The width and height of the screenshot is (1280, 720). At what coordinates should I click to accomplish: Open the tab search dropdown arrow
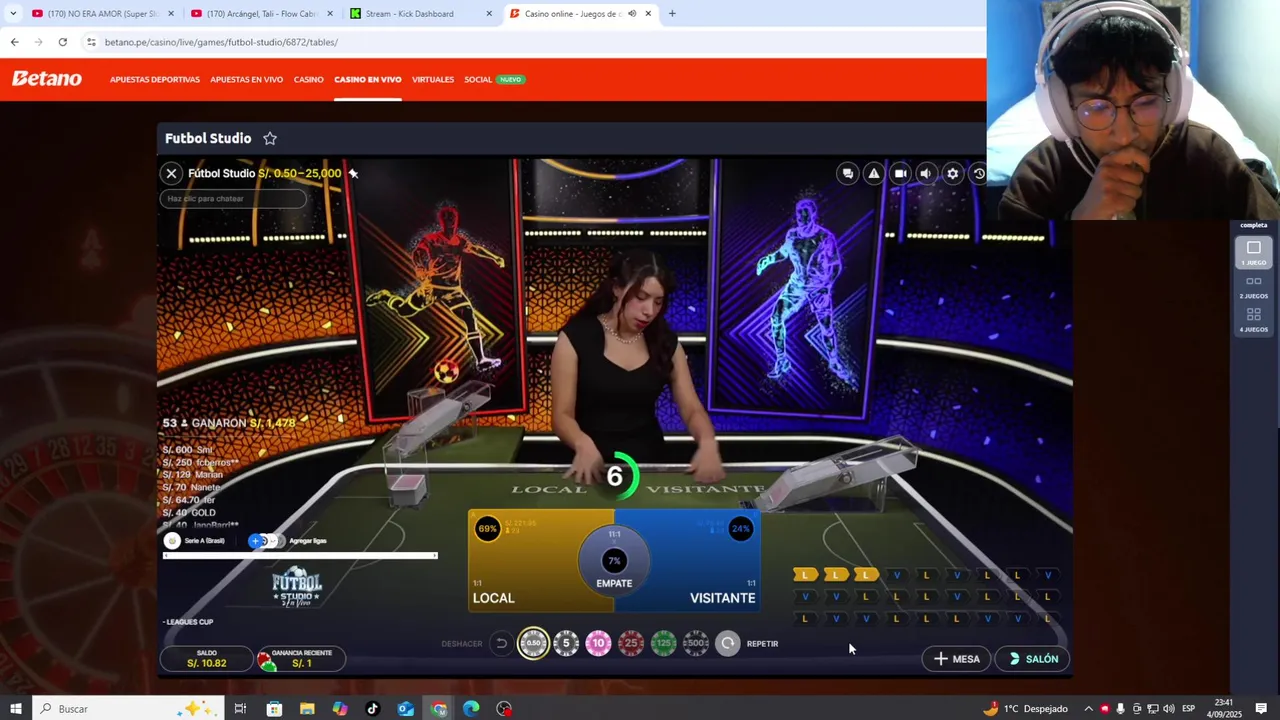click(13, 14)
